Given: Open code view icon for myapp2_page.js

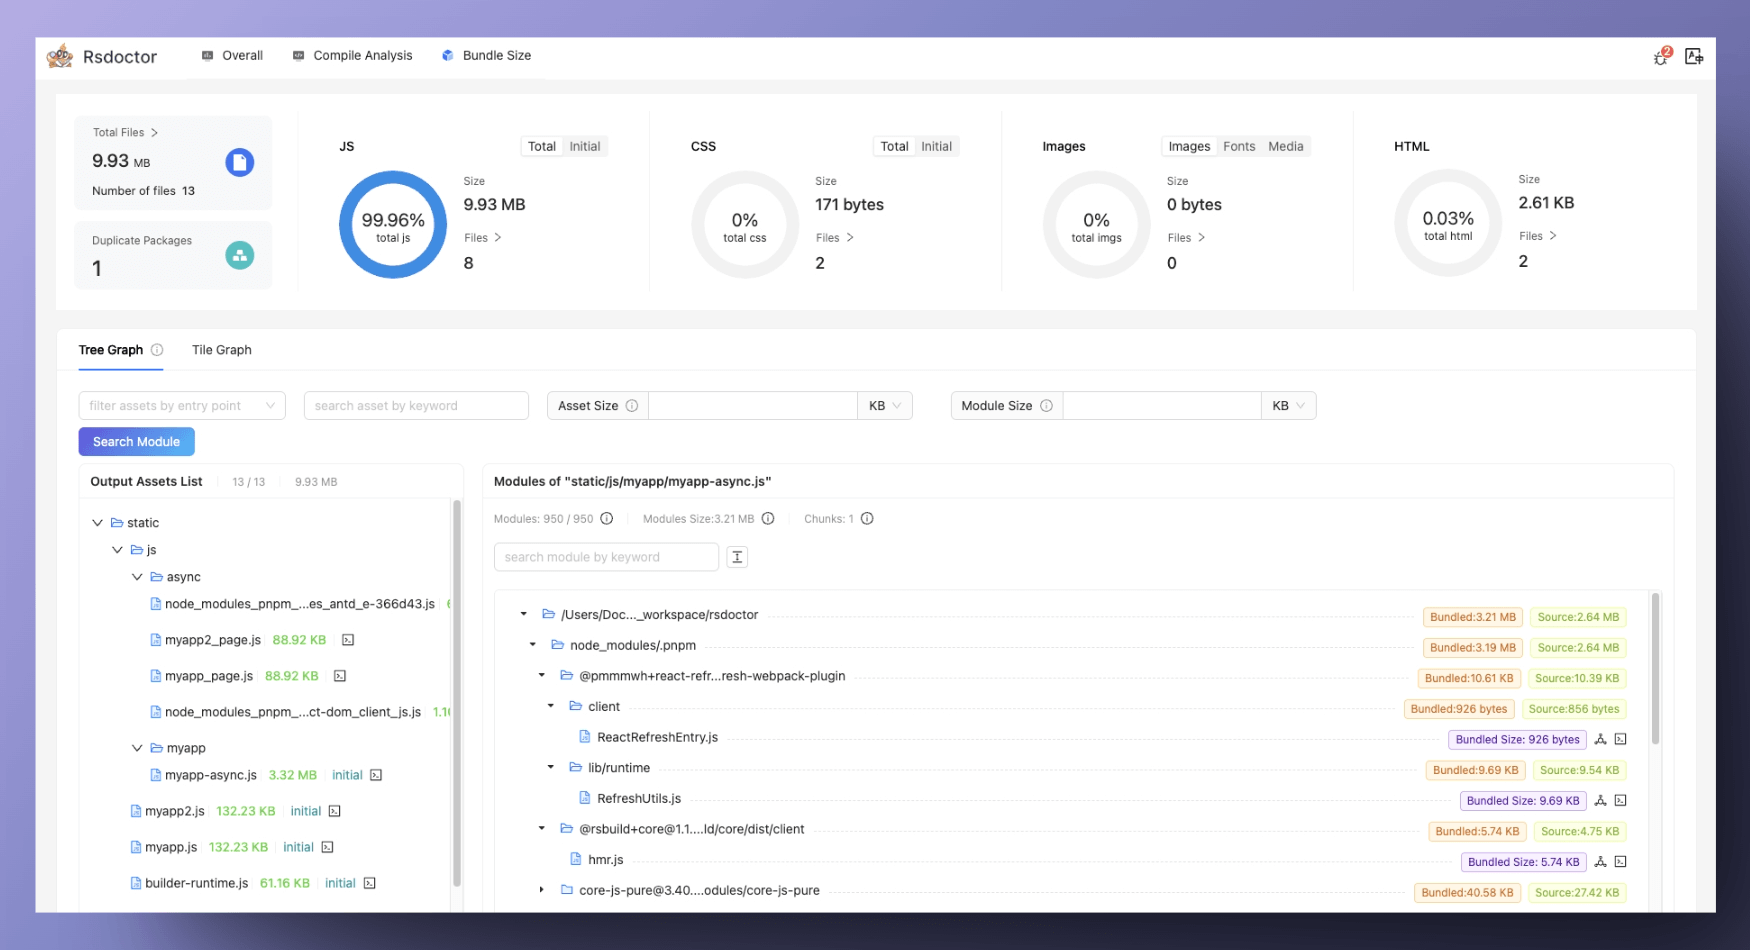Looking at the screenshot, I should 348,640.
